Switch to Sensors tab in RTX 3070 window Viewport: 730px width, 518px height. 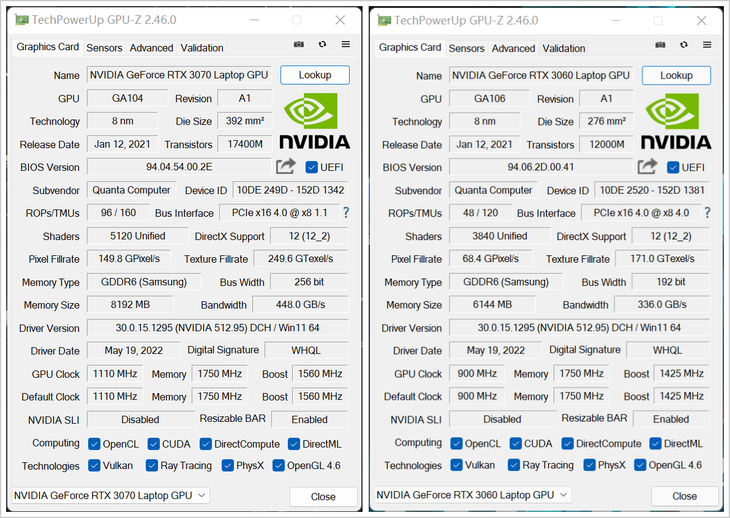click(x=104, y=48)
